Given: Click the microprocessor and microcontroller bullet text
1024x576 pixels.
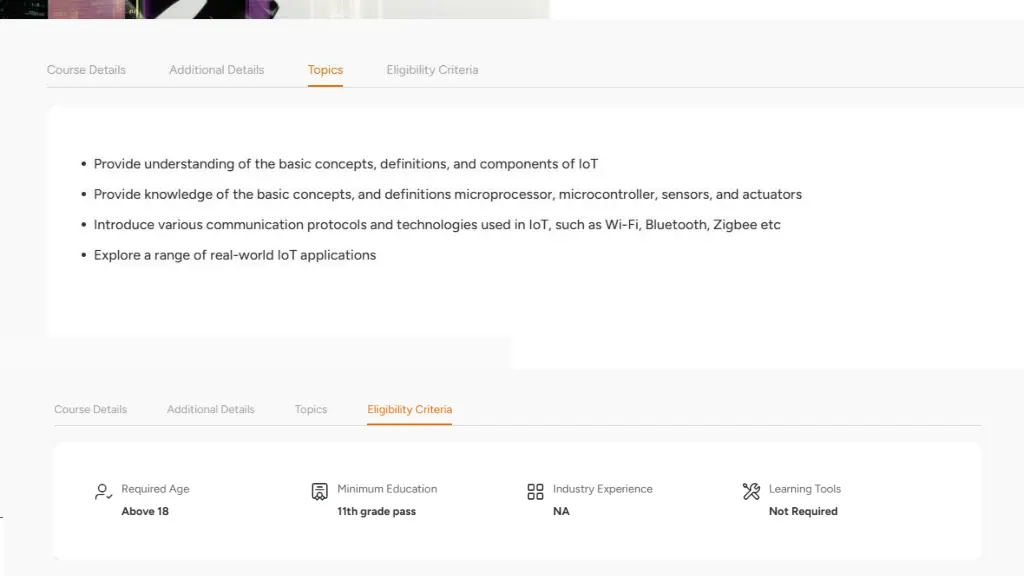Looking at the screenshot, I should click(447, 195).
